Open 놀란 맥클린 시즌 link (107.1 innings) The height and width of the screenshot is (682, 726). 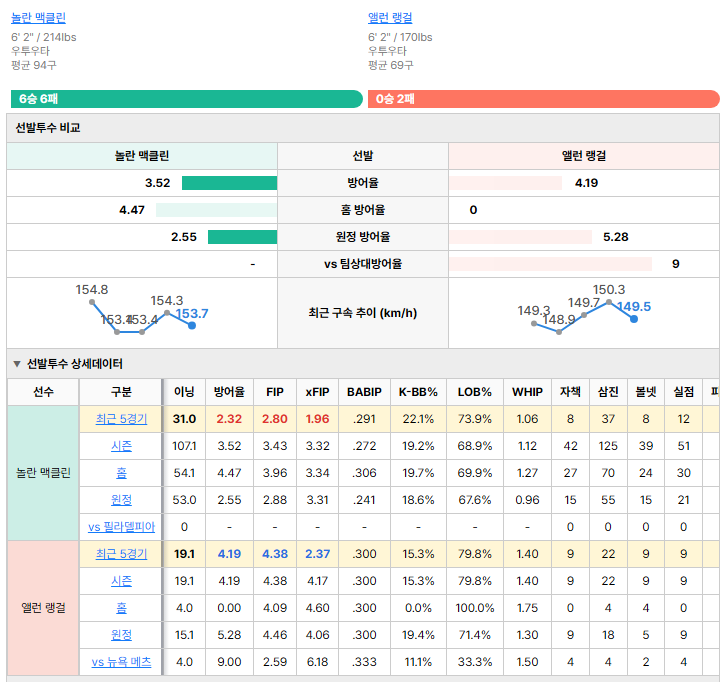[121, 446]
